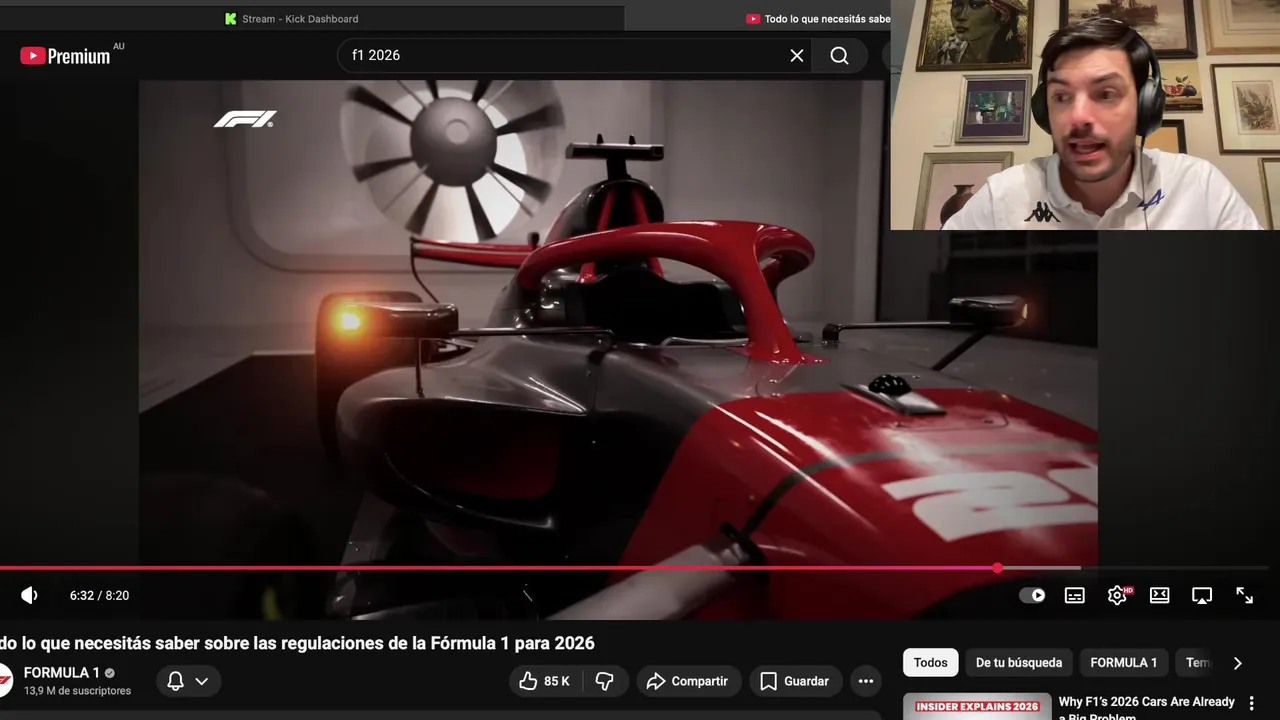Open Compartir share dialog
Screen dimensions: 1280x720
689,681
